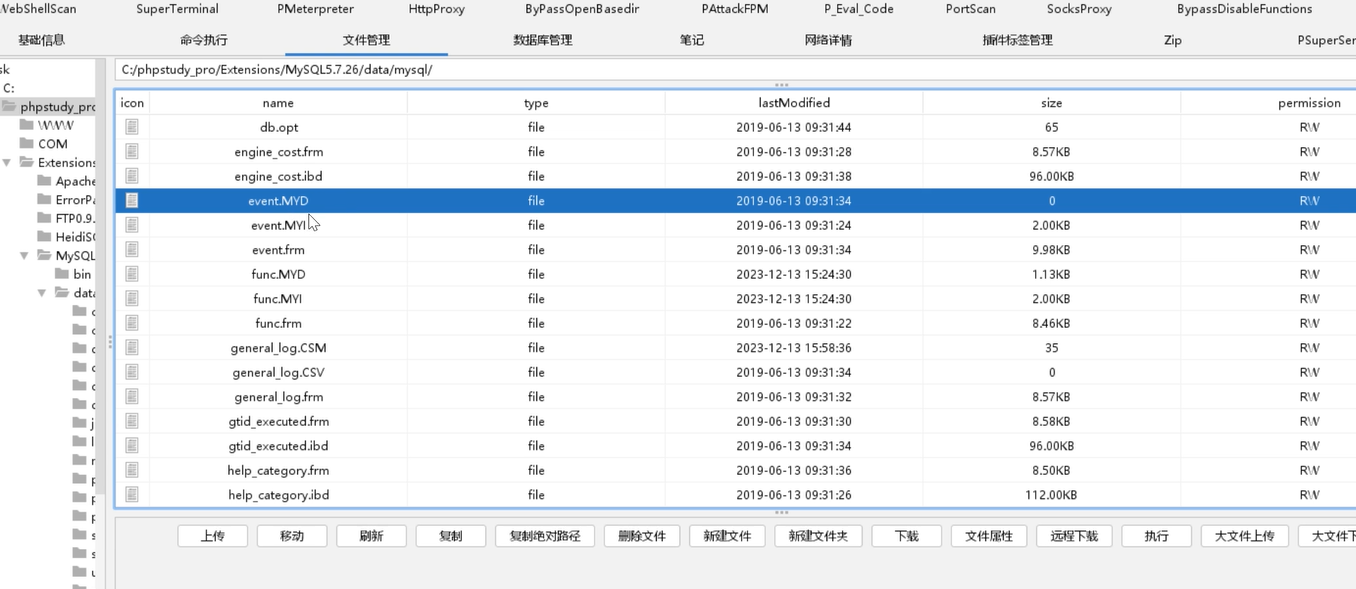1356x589 pixels.
Task: Open the PortScan plugin tab
Action: 970,9
